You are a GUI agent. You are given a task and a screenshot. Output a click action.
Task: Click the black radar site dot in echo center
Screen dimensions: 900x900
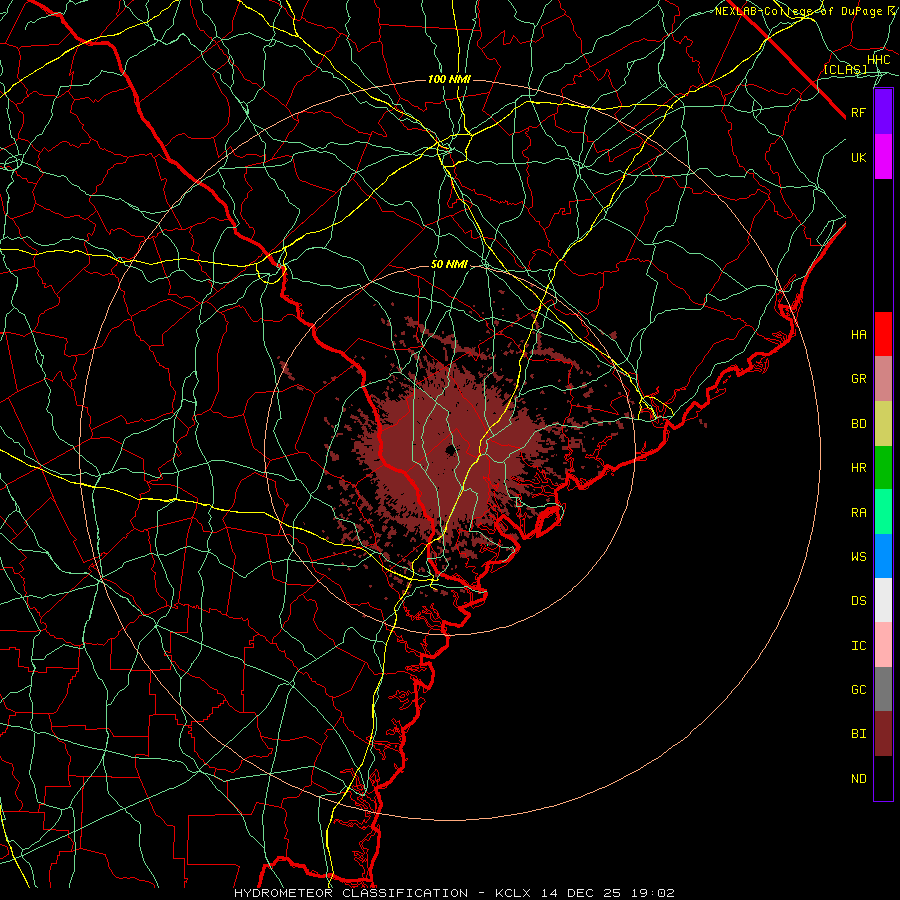(451, 449)
